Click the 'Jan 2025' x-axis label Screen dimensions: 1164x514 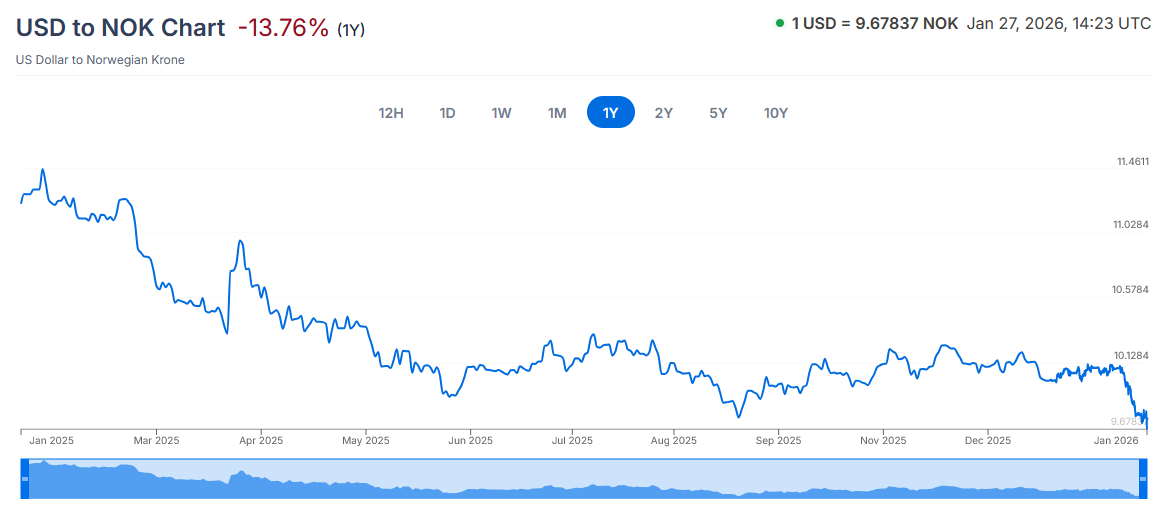point(51,440)
